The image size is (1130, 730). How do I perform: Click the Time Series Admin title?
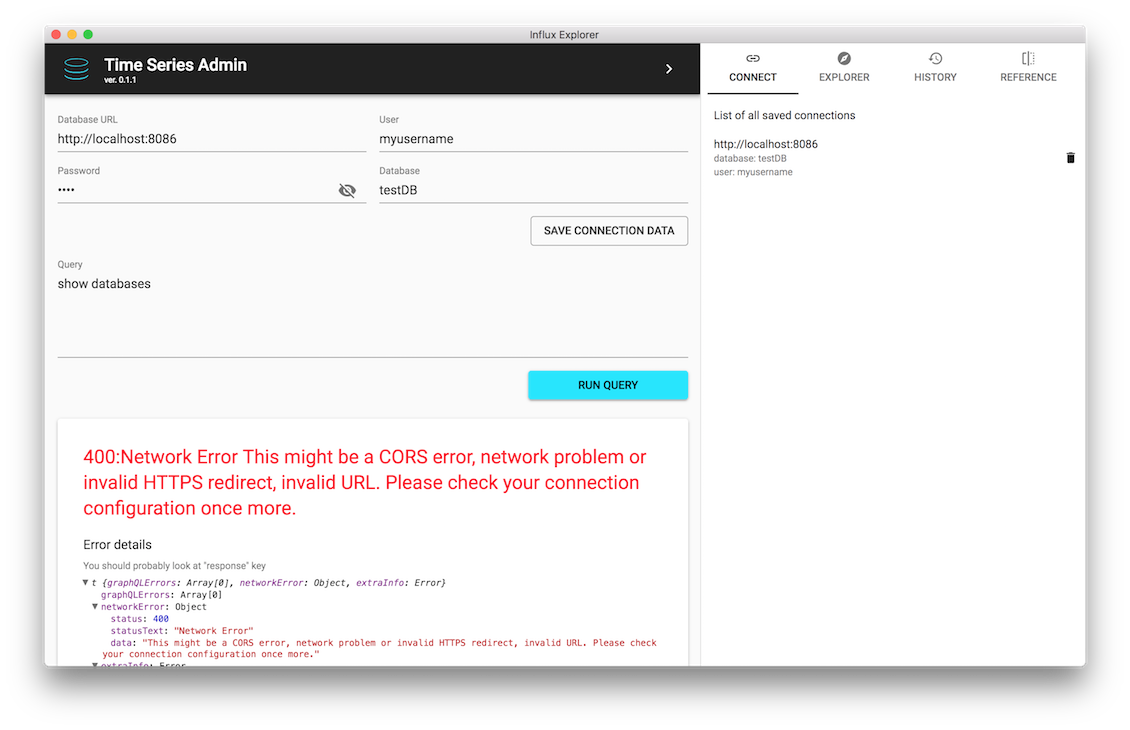coord(175,65)
